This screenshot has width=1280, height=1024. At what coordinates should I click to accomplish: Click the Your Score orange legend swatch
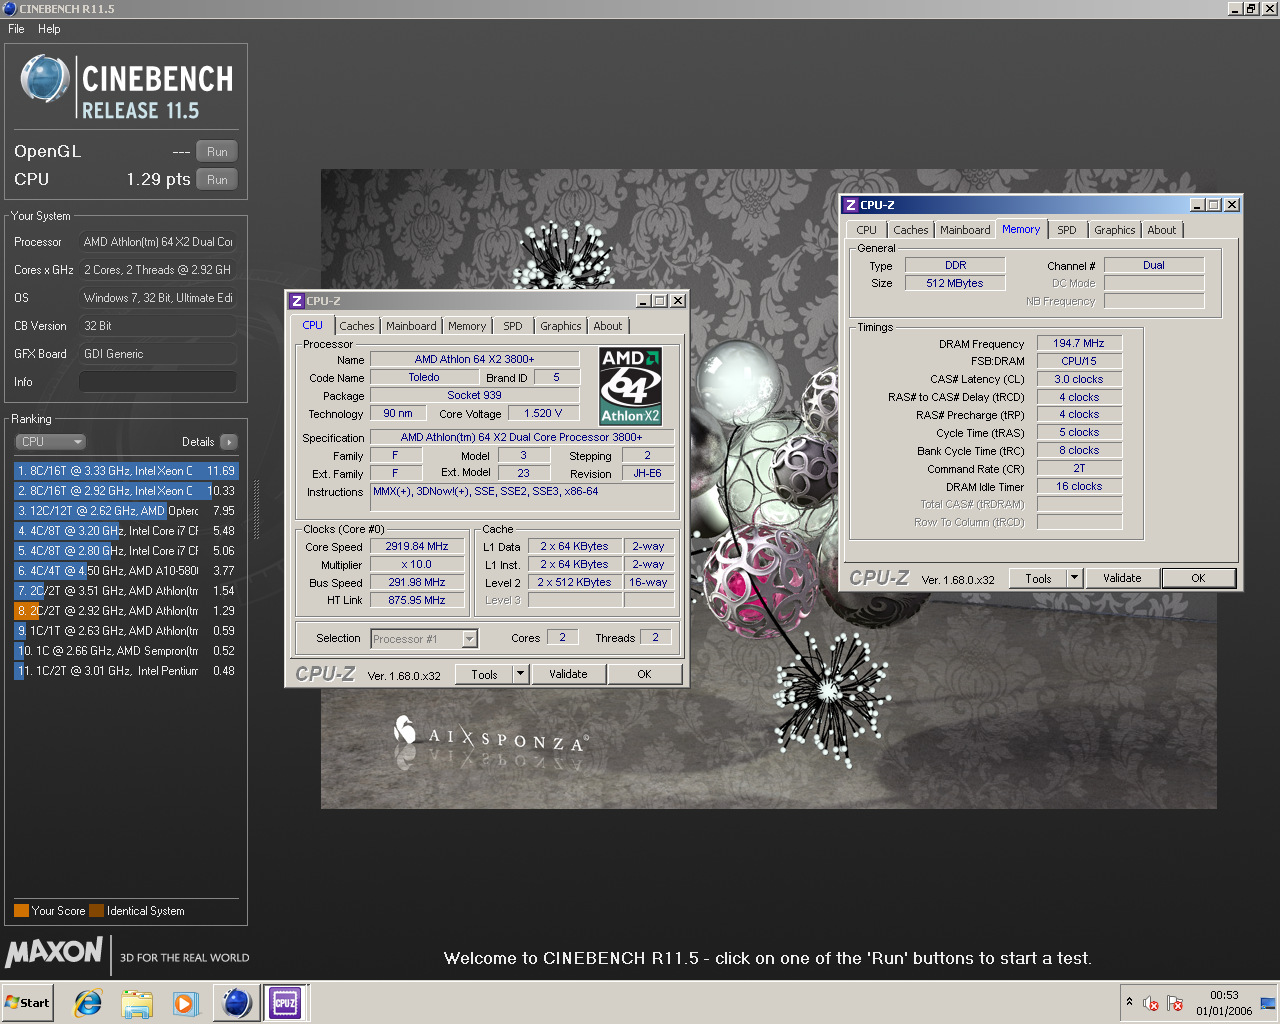coord(21,911)
